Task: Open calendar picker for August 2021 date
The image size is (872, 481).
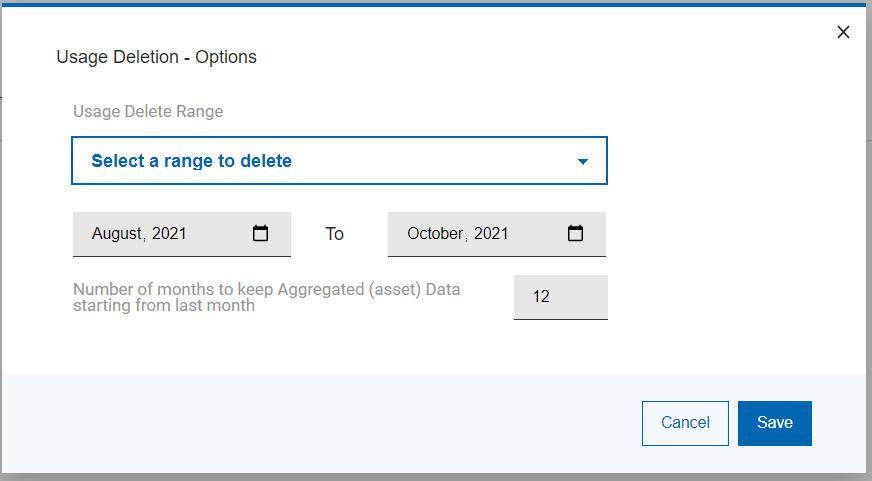Action: (x=261, y=234)
